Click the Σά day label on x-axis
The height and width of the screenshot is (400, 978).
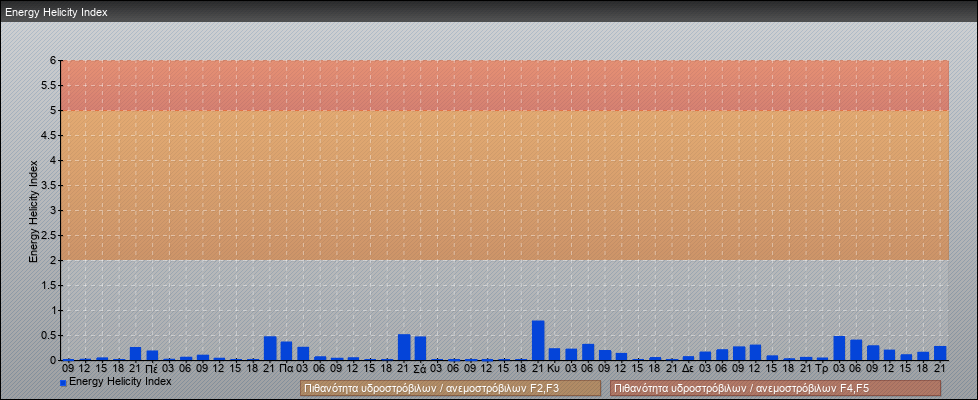pyautogui.click(x=420, y=369)
